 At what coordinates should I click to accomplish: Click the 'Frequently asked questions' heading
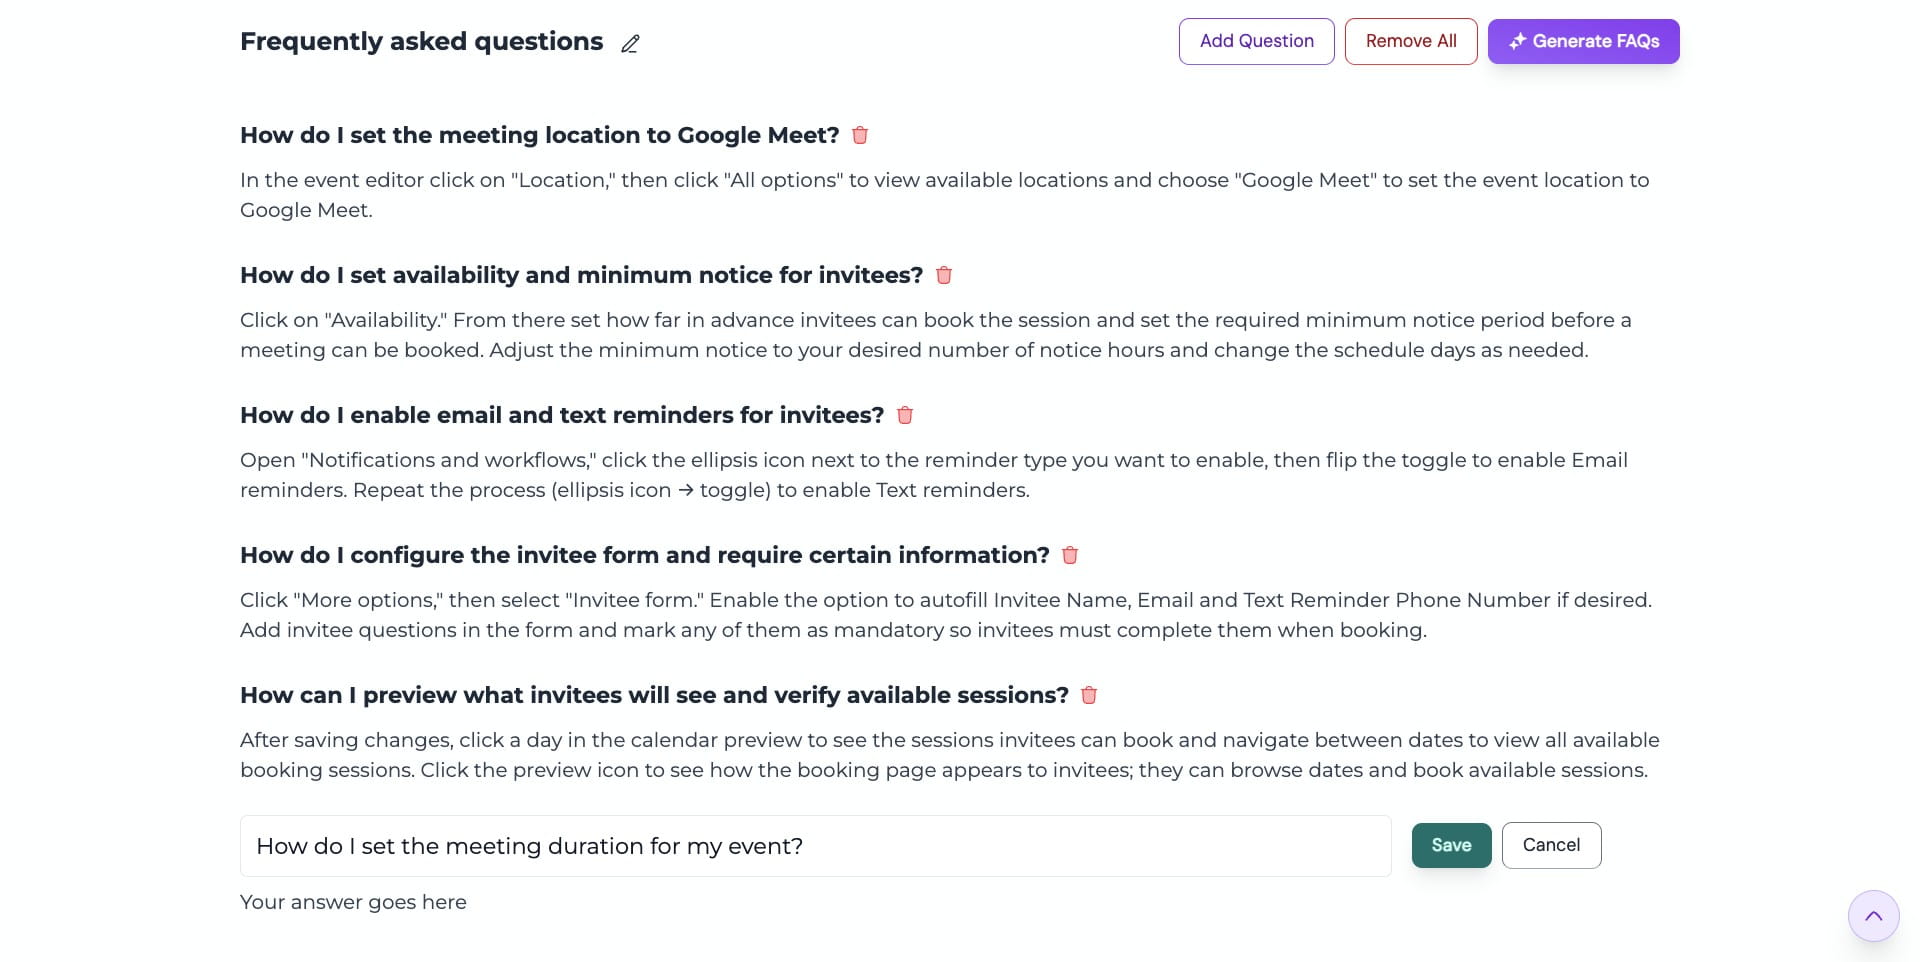(x=421, y=41)
